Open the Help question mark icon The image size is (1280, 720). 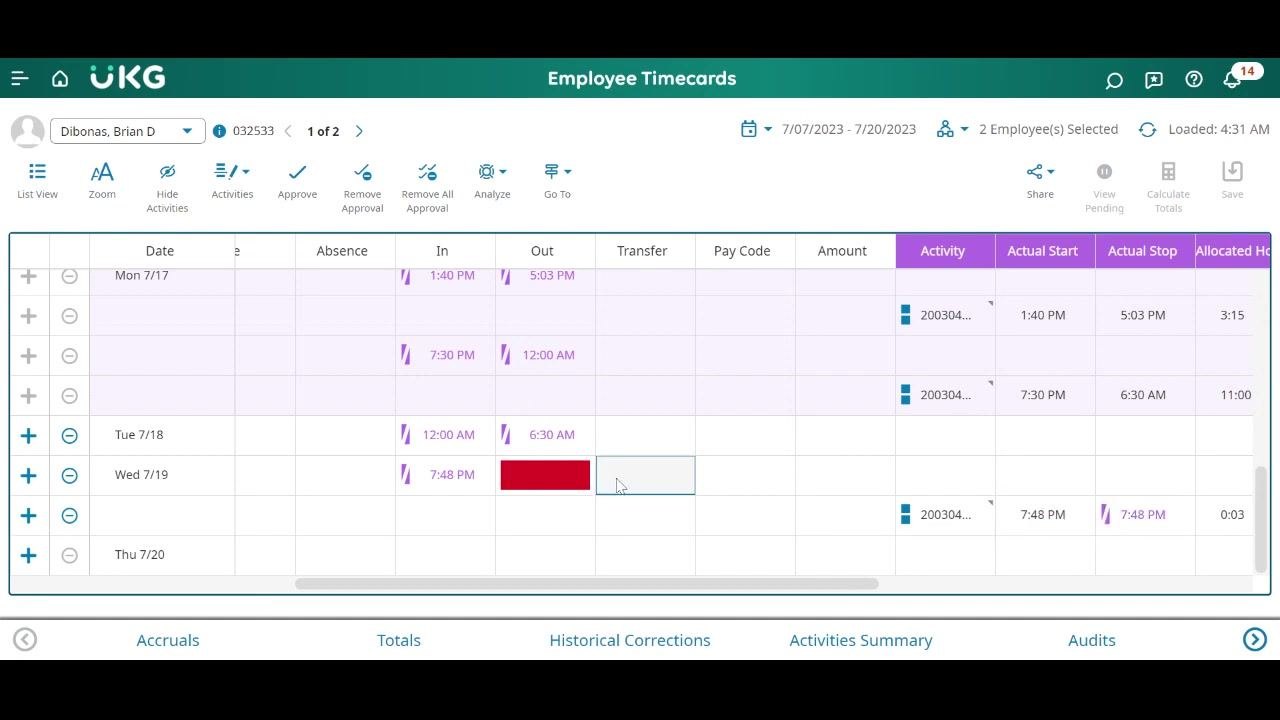(x=1194, y=80)
